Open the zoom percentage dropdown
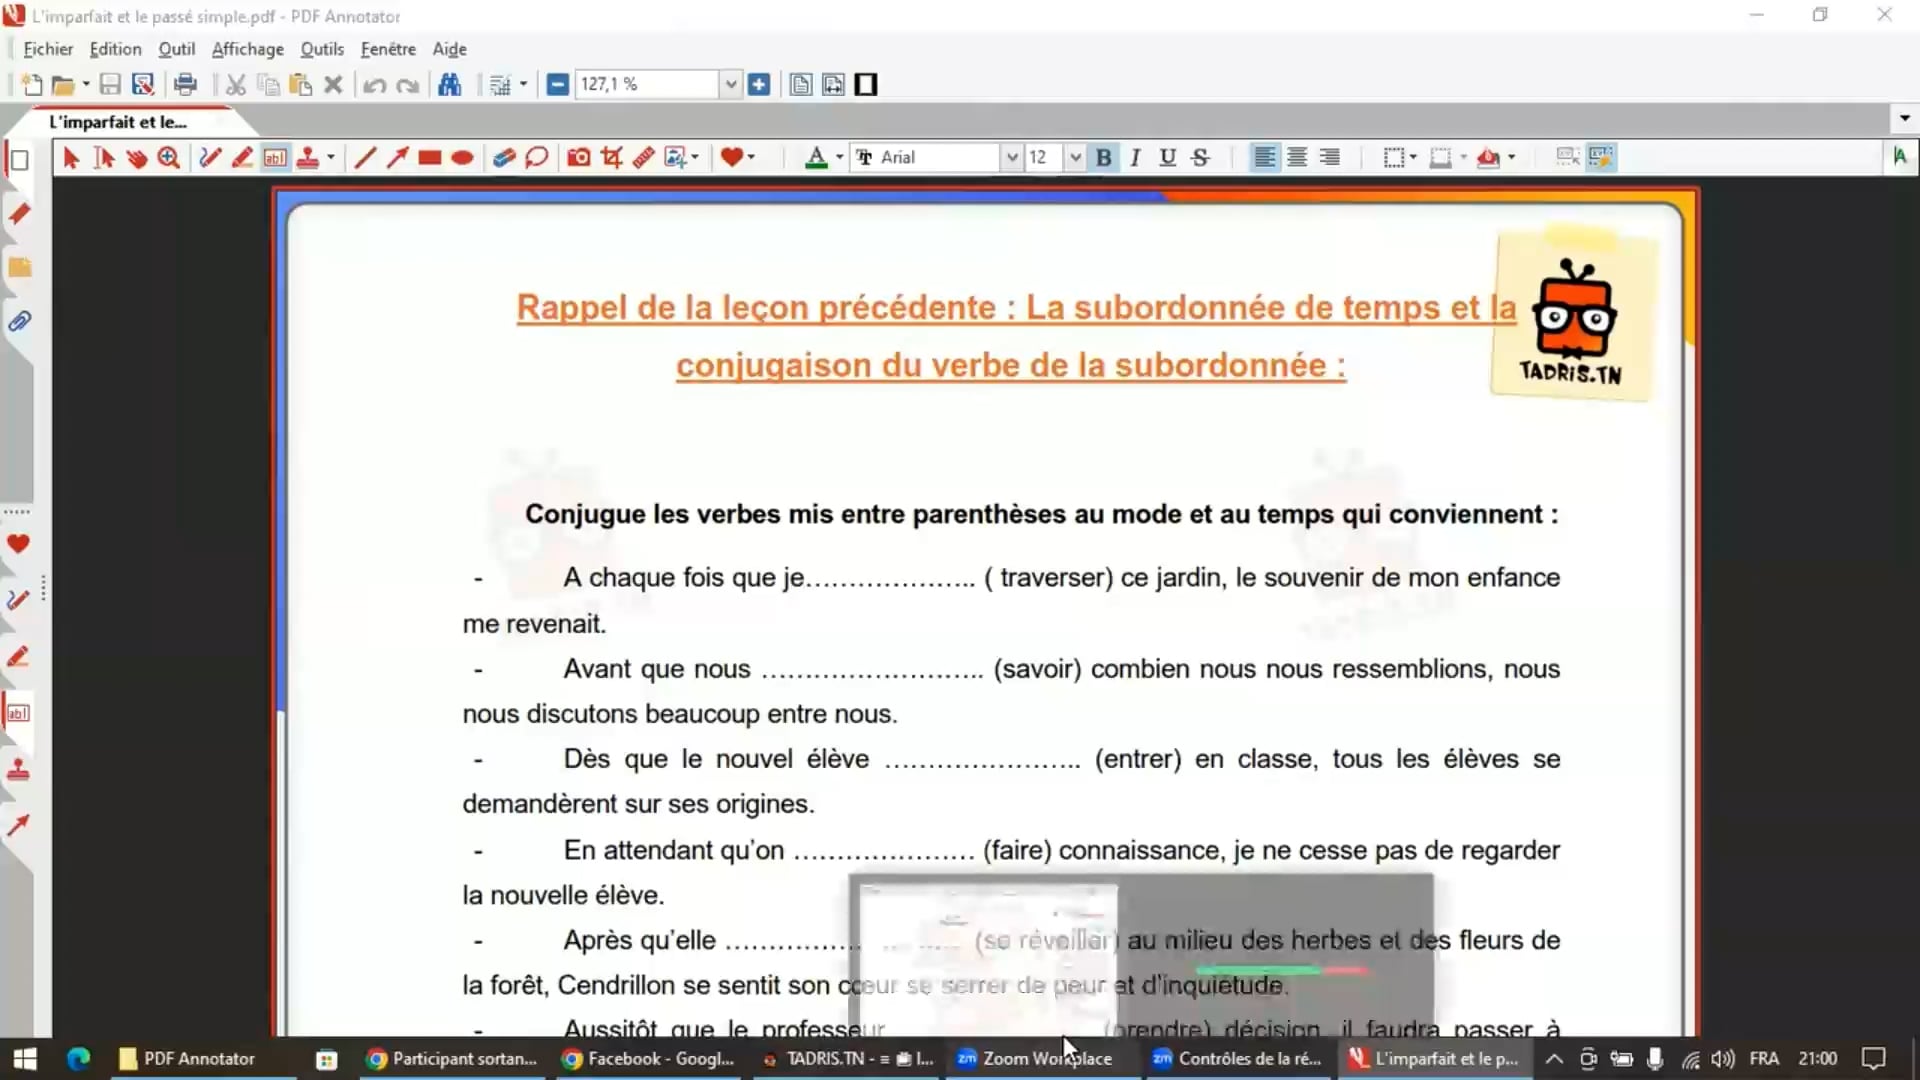Image resolution: width=1920 pixels, height=1080 pixels. pos(730,85)
